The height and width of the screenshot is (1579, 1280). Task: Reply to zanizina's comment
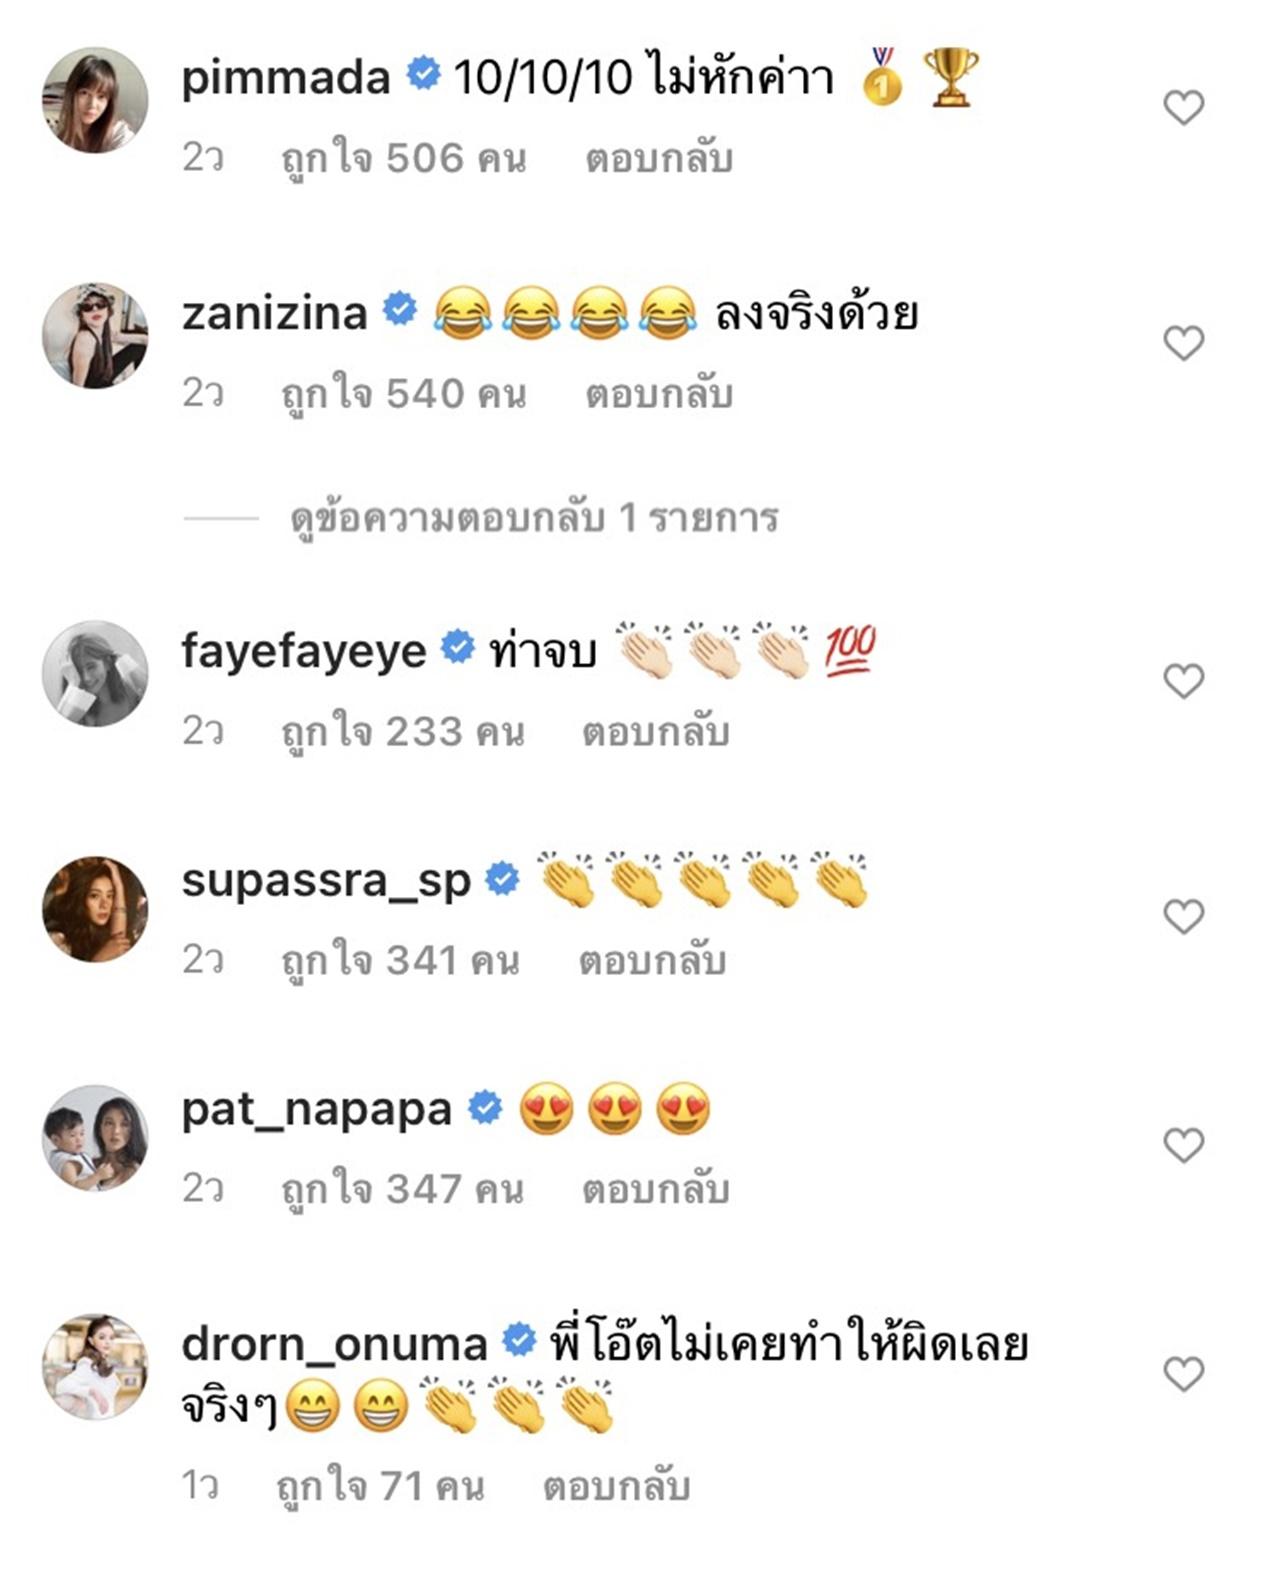pos(659,394)
